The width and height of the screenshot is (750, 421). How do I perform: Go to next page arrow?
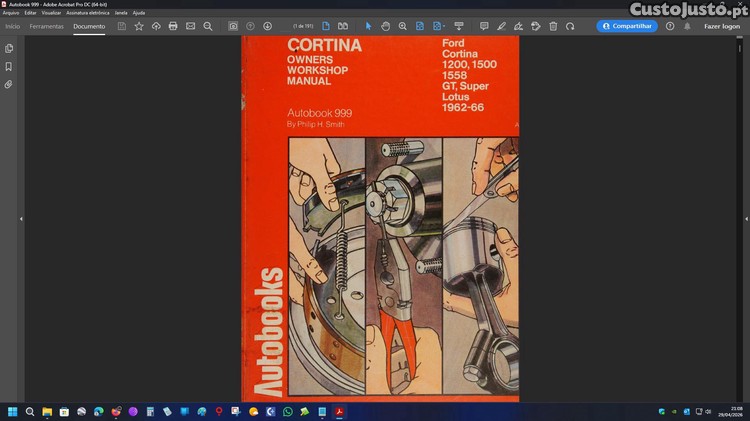[x=267, y=26]
